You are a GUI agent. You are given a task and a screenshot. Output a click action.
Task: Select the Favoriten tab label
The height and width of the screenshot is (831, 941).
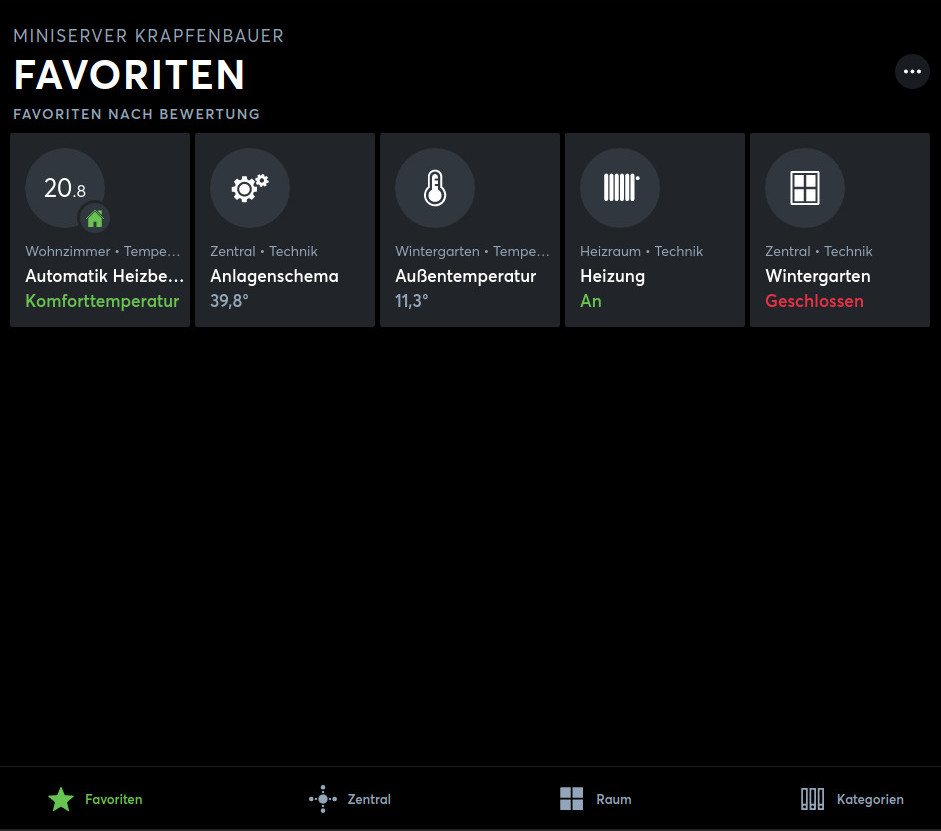coord(114,800)
